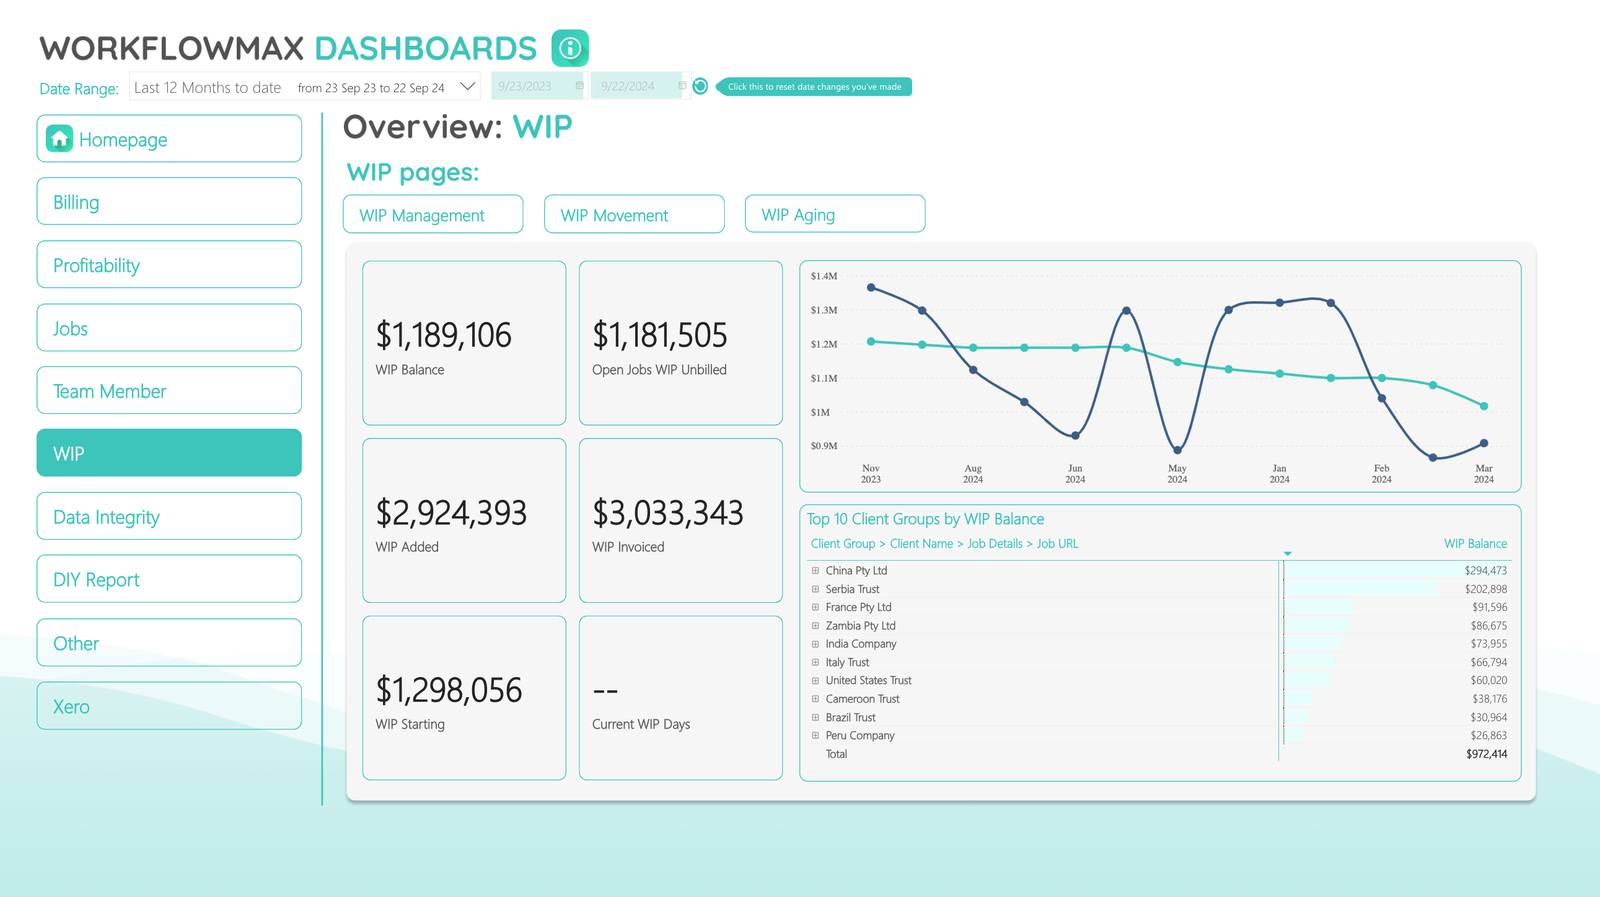Click the 9/23/2023 start date field
1600x897 pixels.
pos(528,86)
